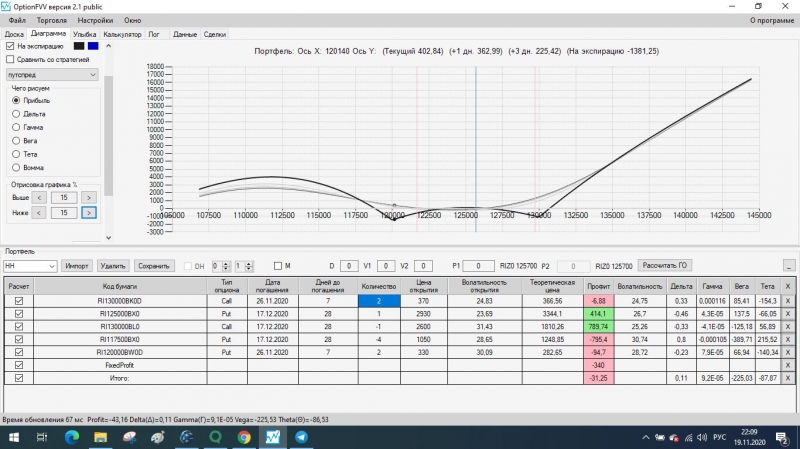Click the 'Рассчитать ГО' button
The width and height of the screenshot is (800, 449).
(x=664, y=265)
